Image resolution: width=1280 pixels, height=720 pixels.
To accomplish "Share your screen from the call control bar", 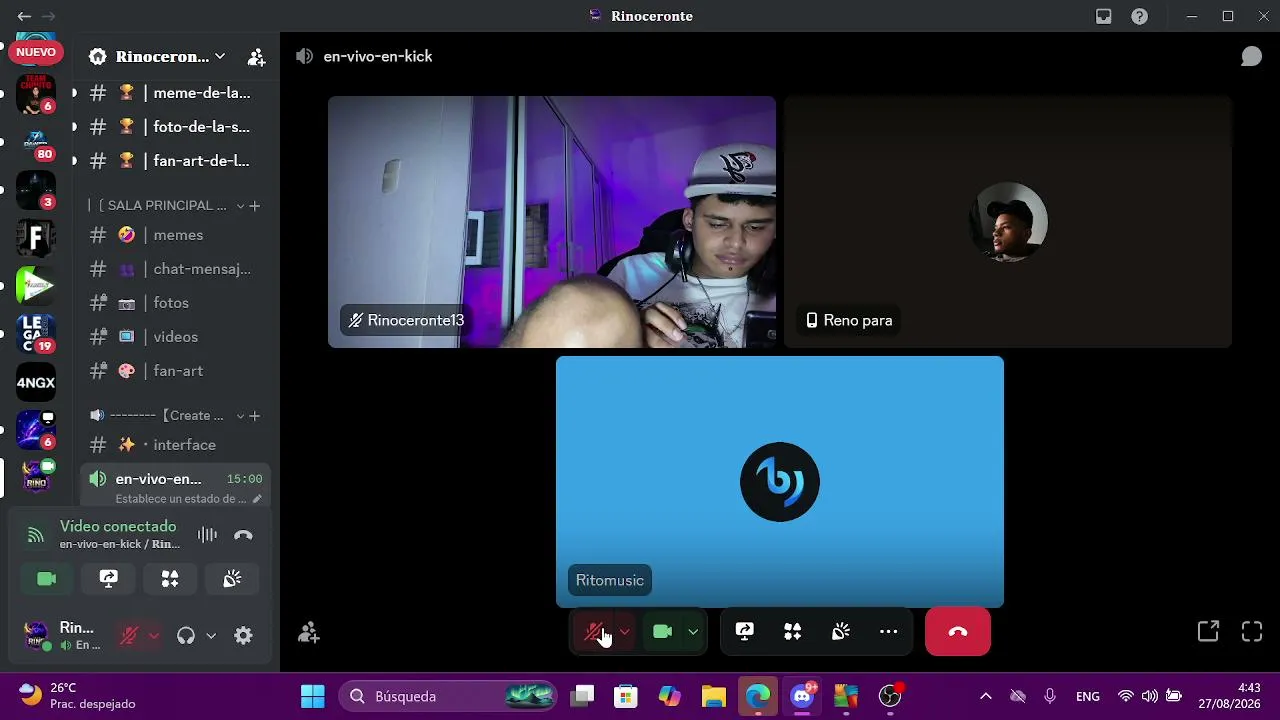I will (745, 632).
